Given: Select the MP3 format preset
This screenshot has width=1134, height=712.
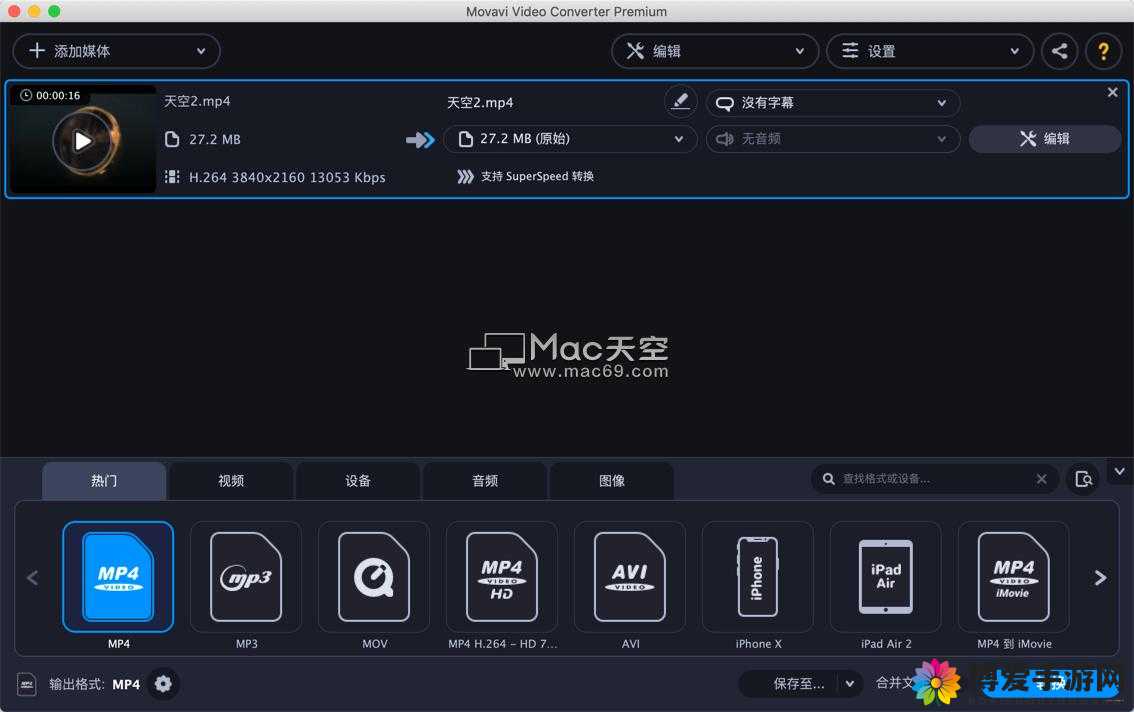Looking at the screenshot, I should [246, 577].
